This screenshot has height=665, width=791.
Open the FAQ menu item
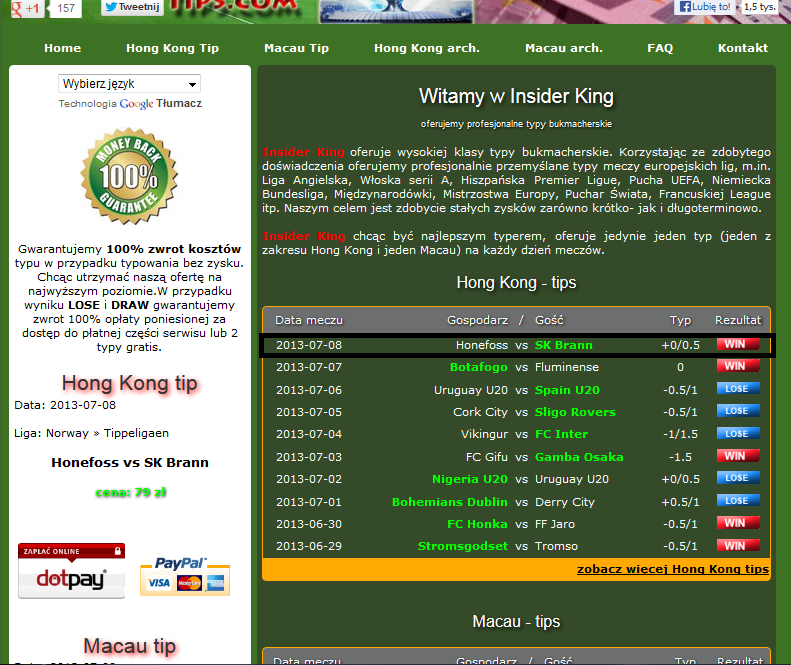pyautogui.click(x=660, y=48)
